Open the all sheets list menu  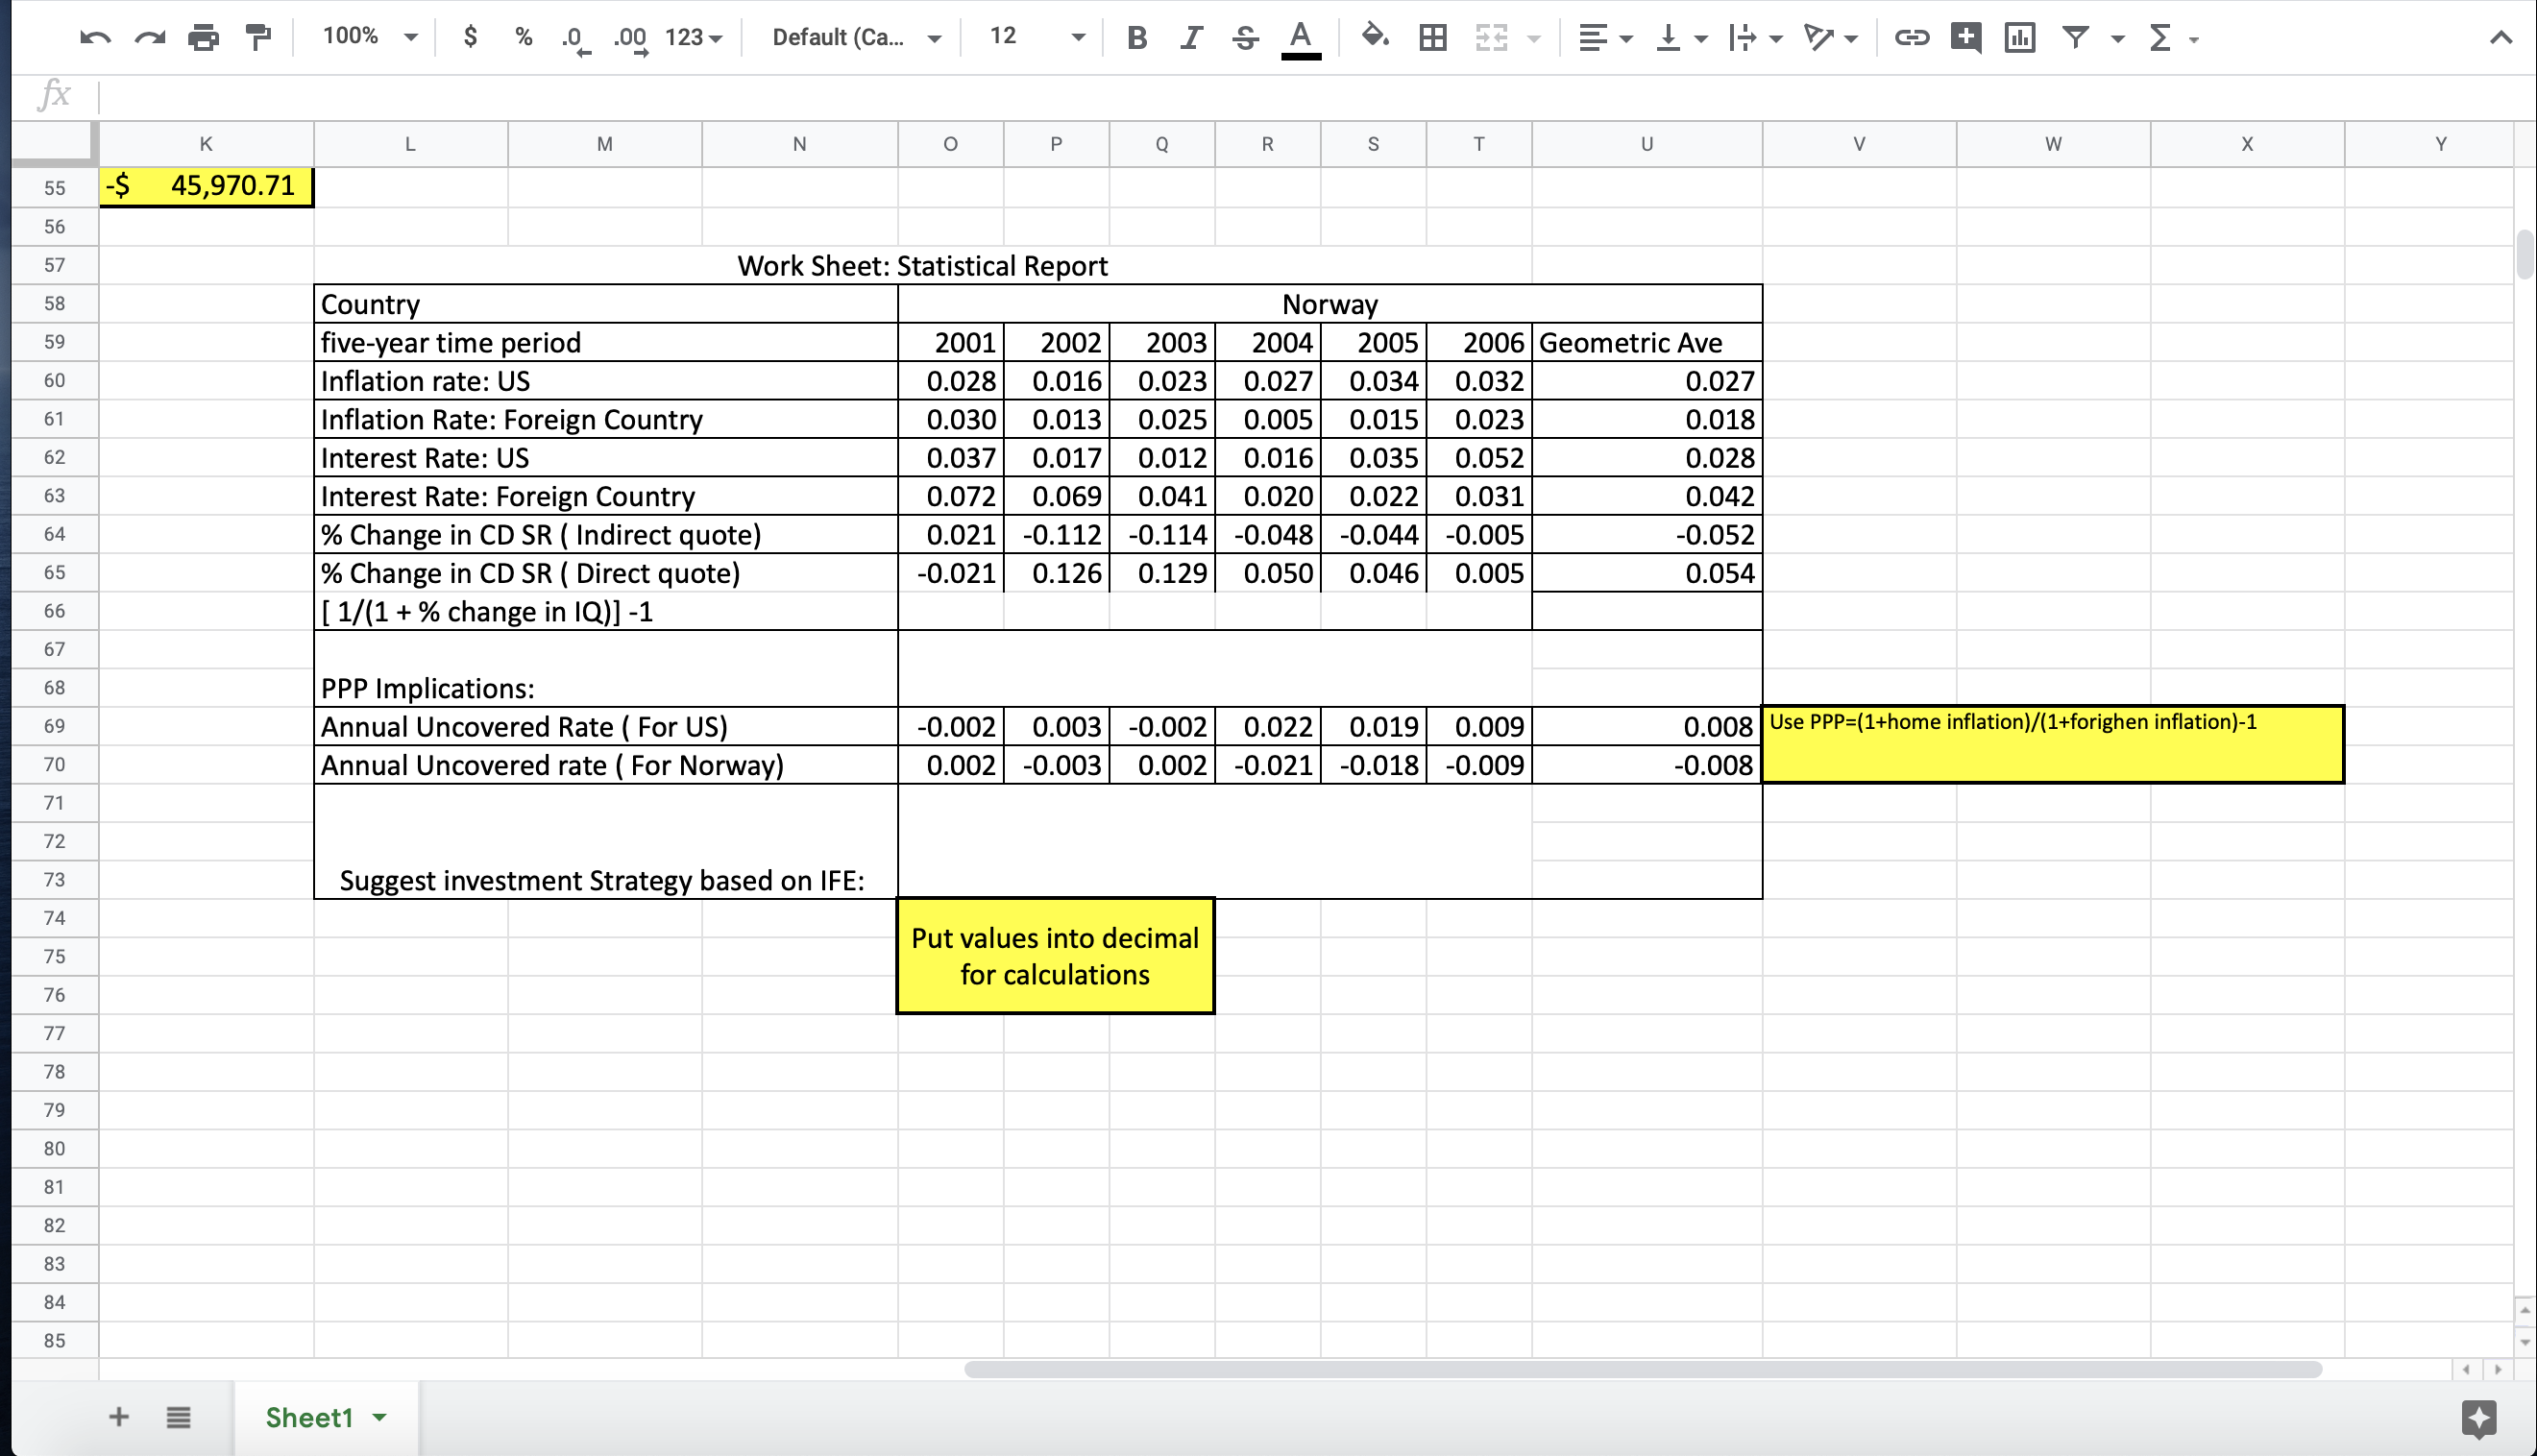[x=178, y=1417]
